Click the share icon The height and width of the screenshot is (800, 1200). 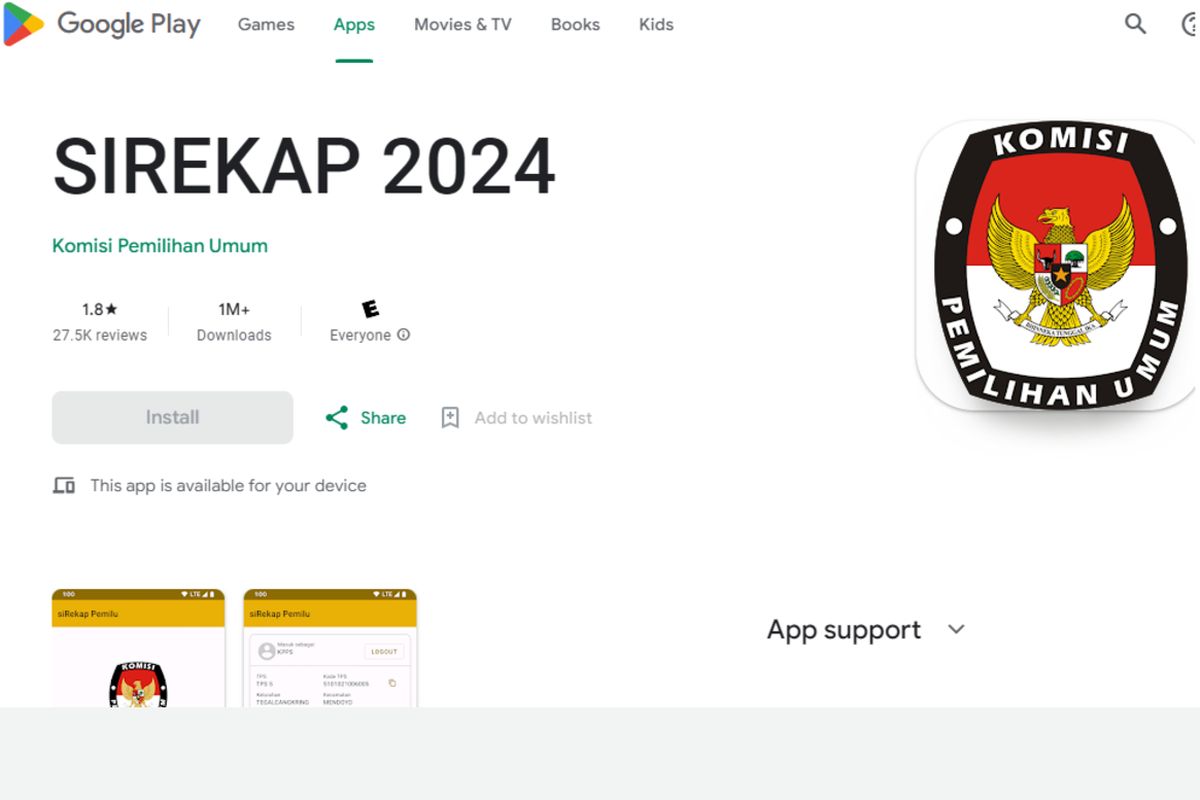tap(337, 418)
